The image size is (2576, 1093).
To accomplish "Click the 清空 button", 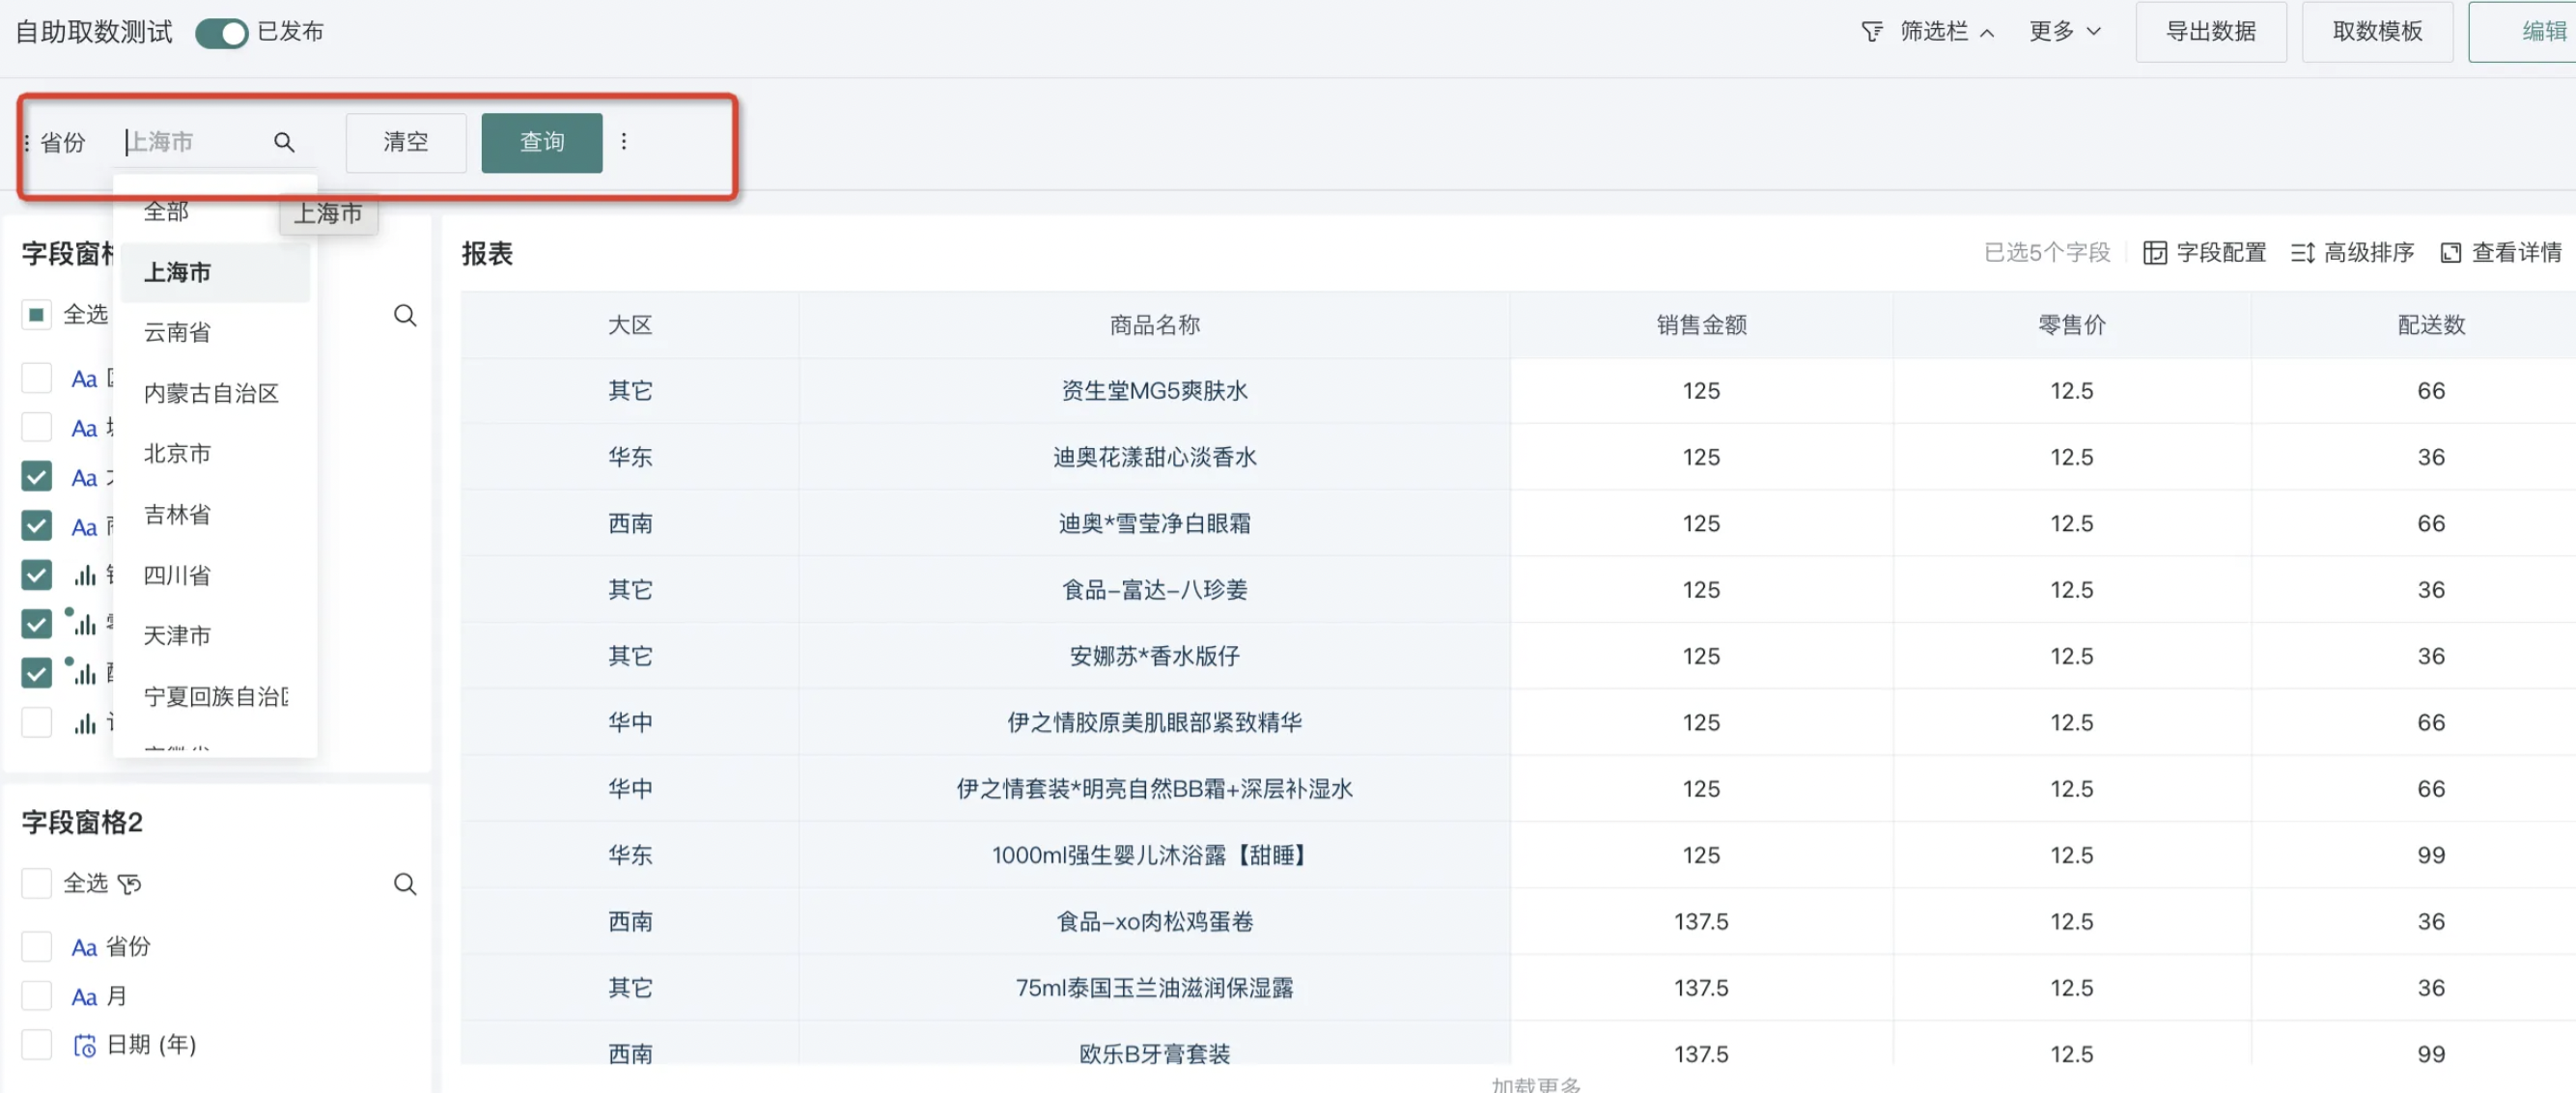I will pos(405,142).
